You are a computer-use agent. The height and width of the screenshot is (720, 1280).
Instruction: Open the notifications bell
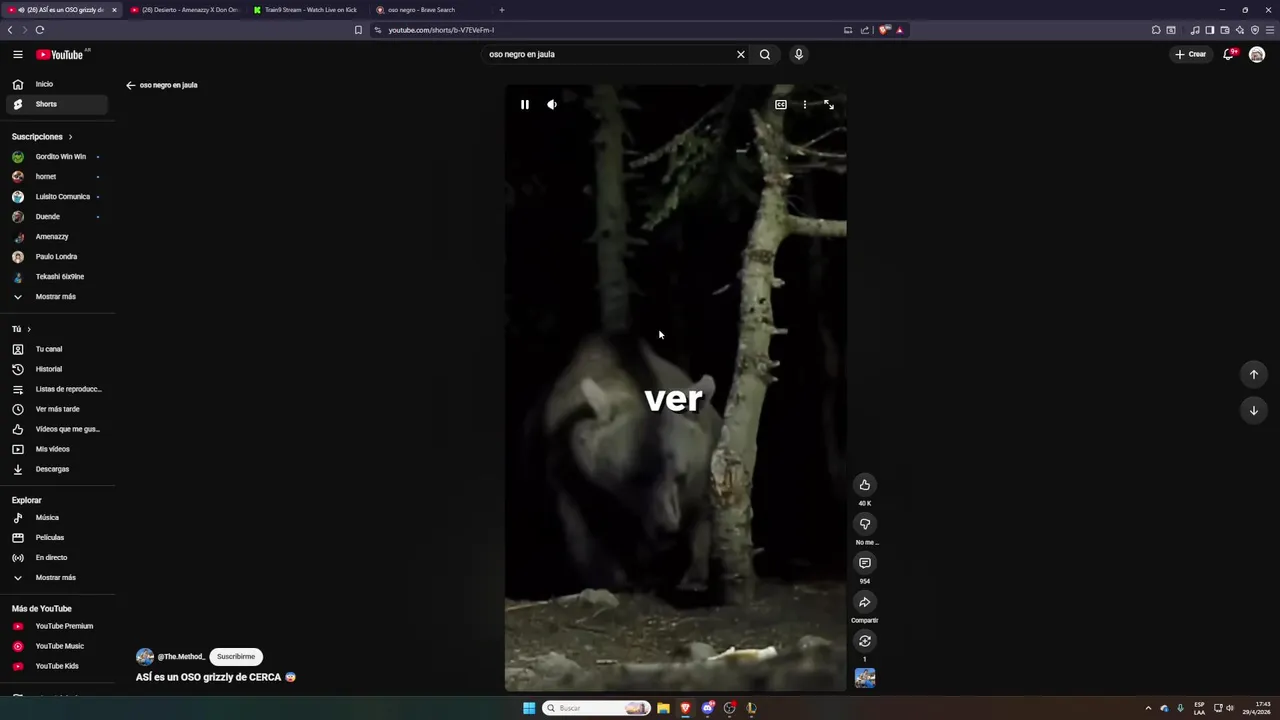pos(1228,54)
